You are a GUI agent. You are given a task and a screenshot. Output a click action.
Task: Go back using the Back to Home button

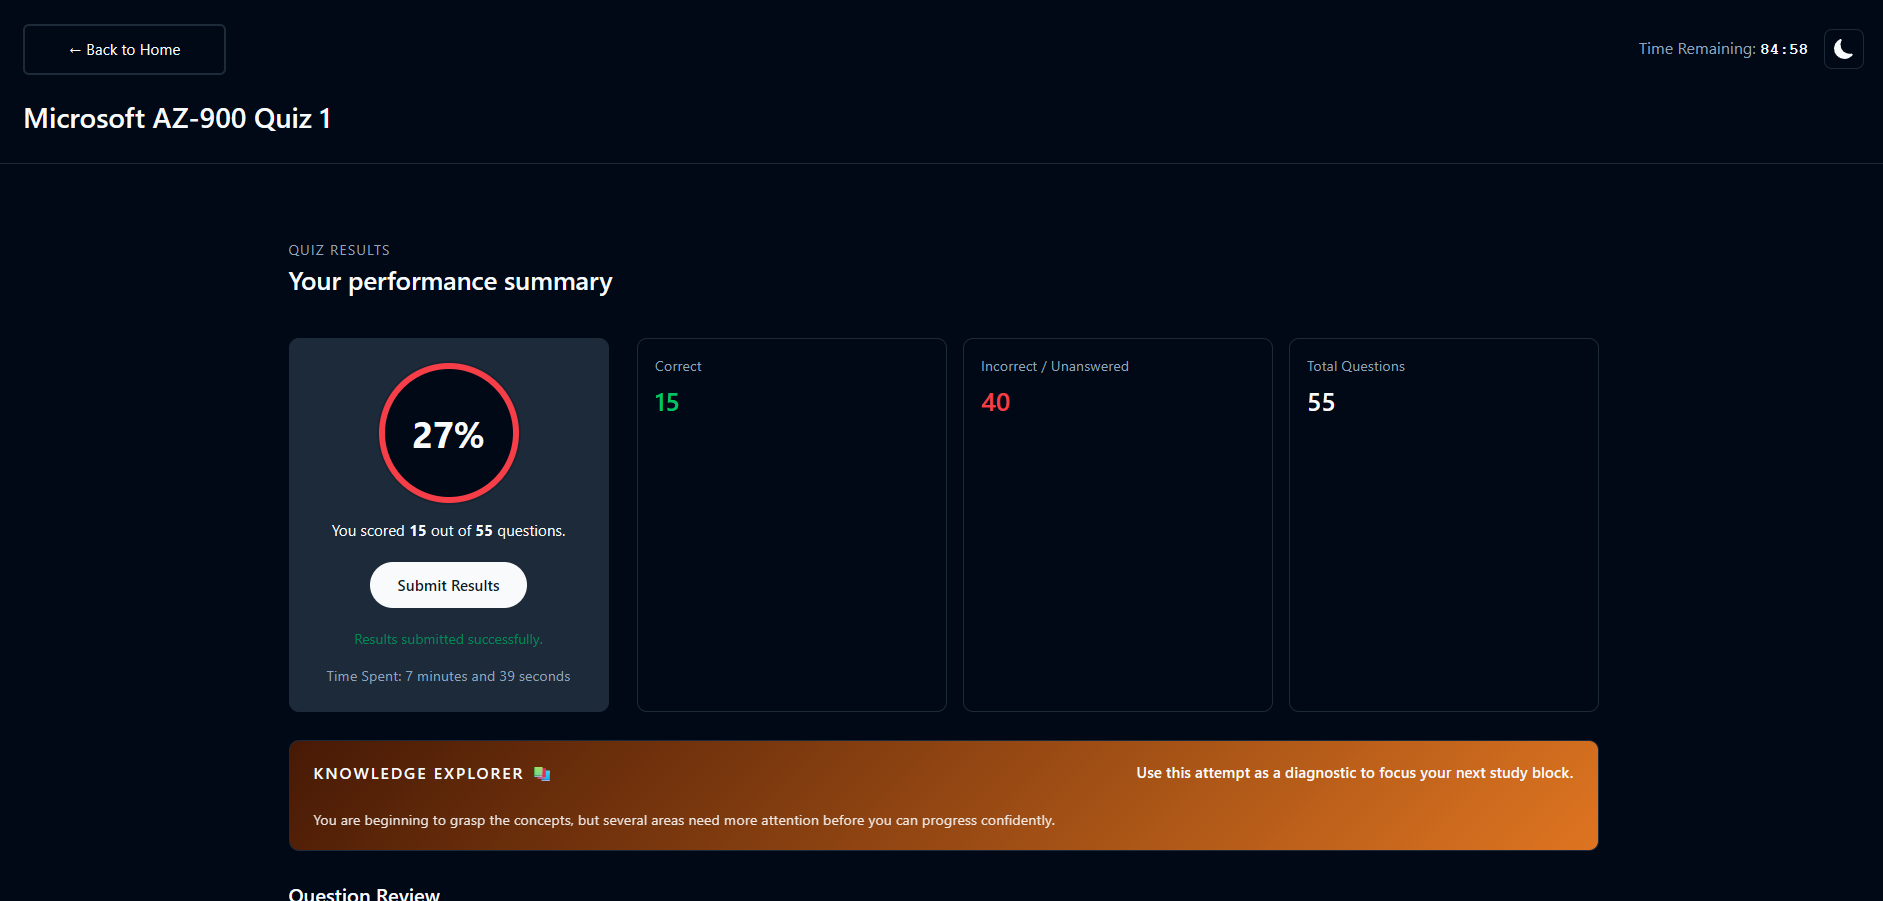(124, 50)
